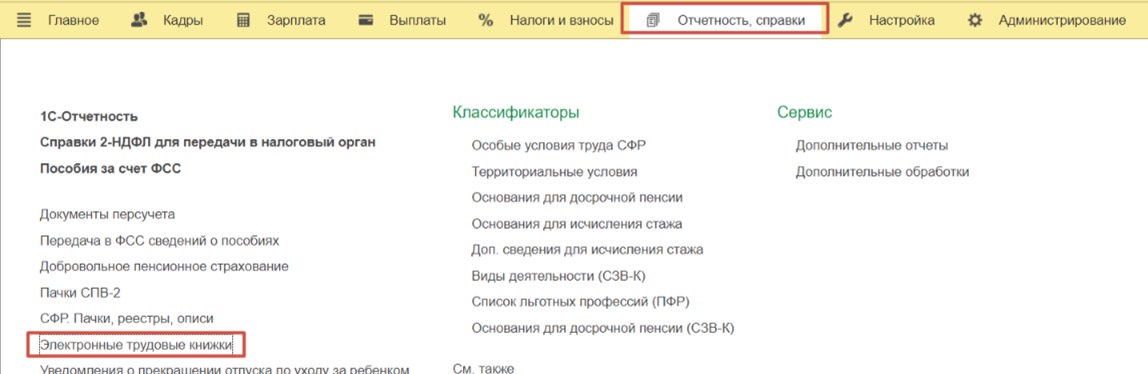This screenshot has height=374, width=1148.
Task: Switch to the Зарплата section
Action: coord(297,20)
